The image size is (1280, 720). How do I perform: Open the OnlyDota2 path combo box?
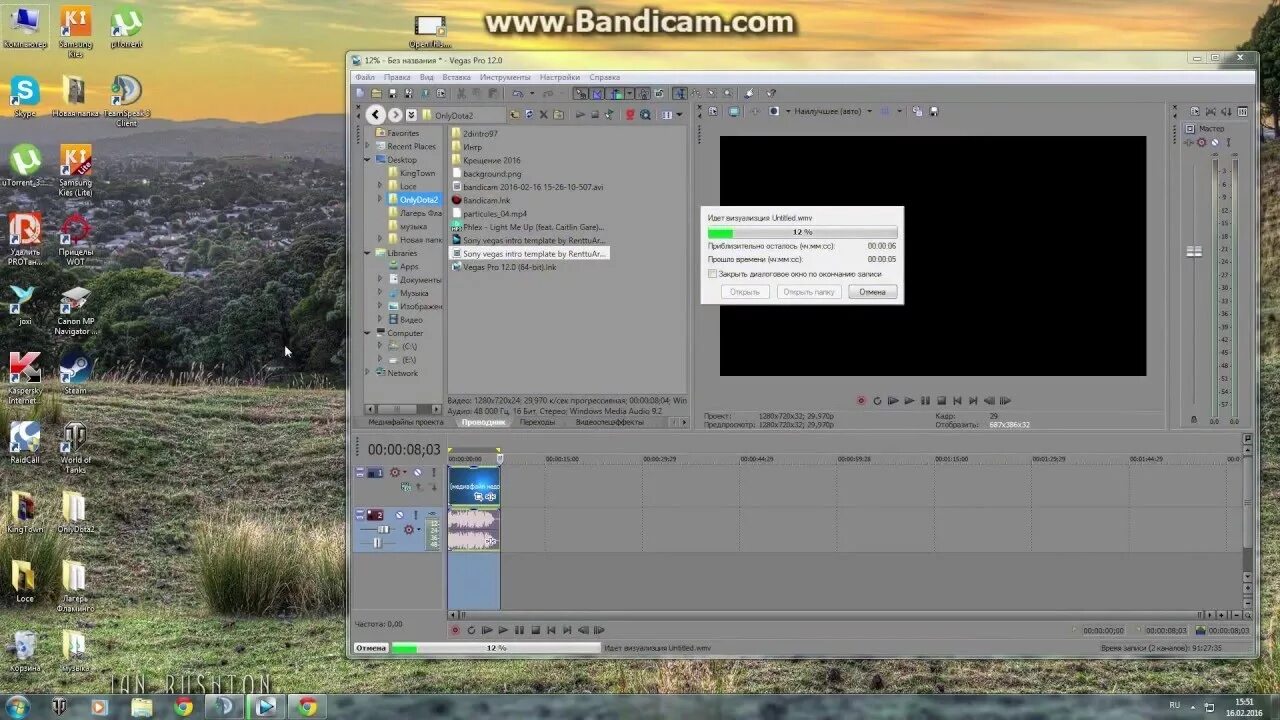pyautogui.click(x=463, y=115)
